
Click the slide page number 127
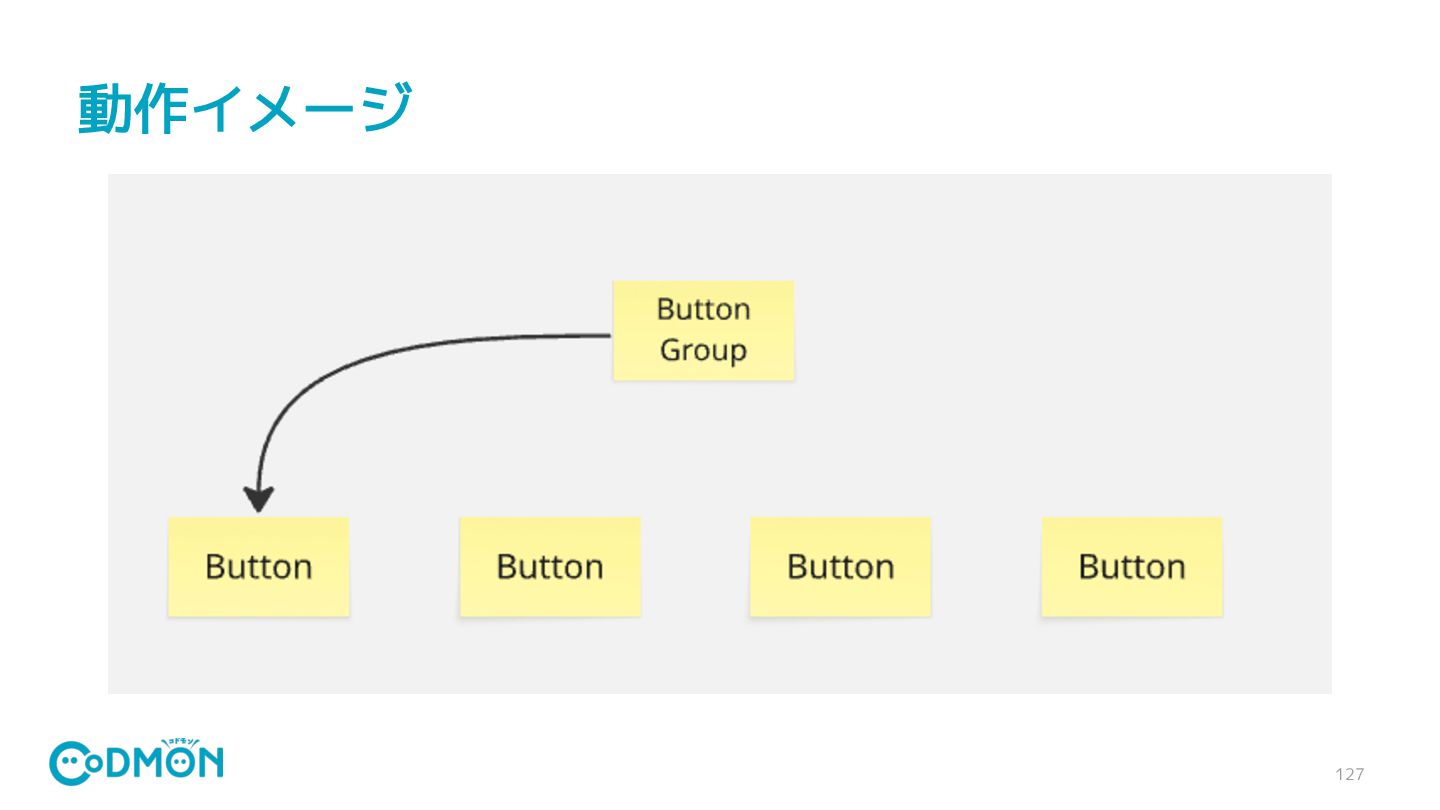(x=1349, y=774)
